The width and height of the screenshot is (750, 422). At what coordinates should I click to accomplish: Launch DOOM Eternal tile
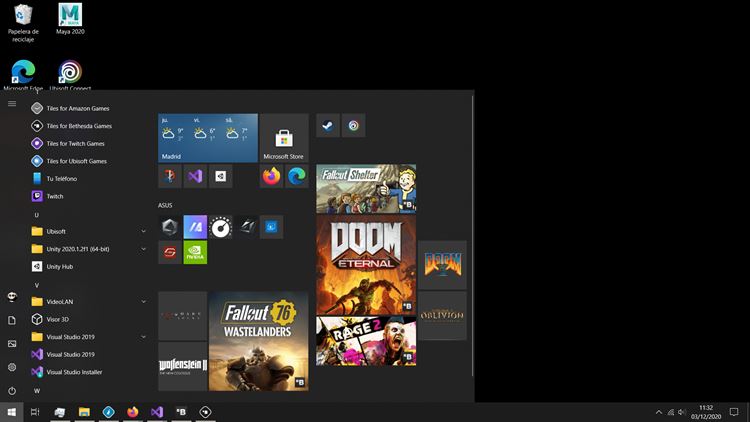pyautogui.click(x=366, y=265)
